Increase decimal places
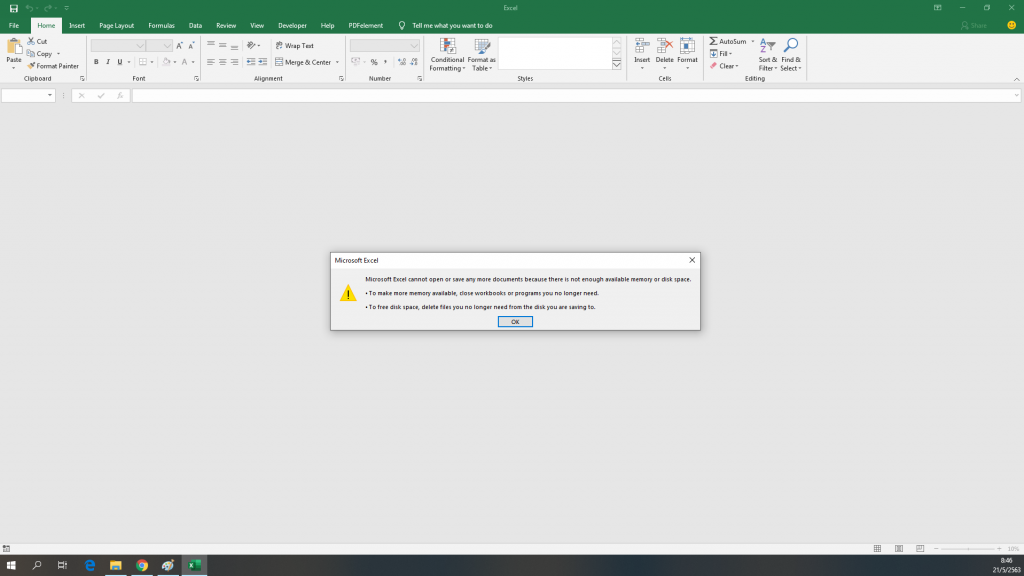1024x576 pixels. click(399, 61)
